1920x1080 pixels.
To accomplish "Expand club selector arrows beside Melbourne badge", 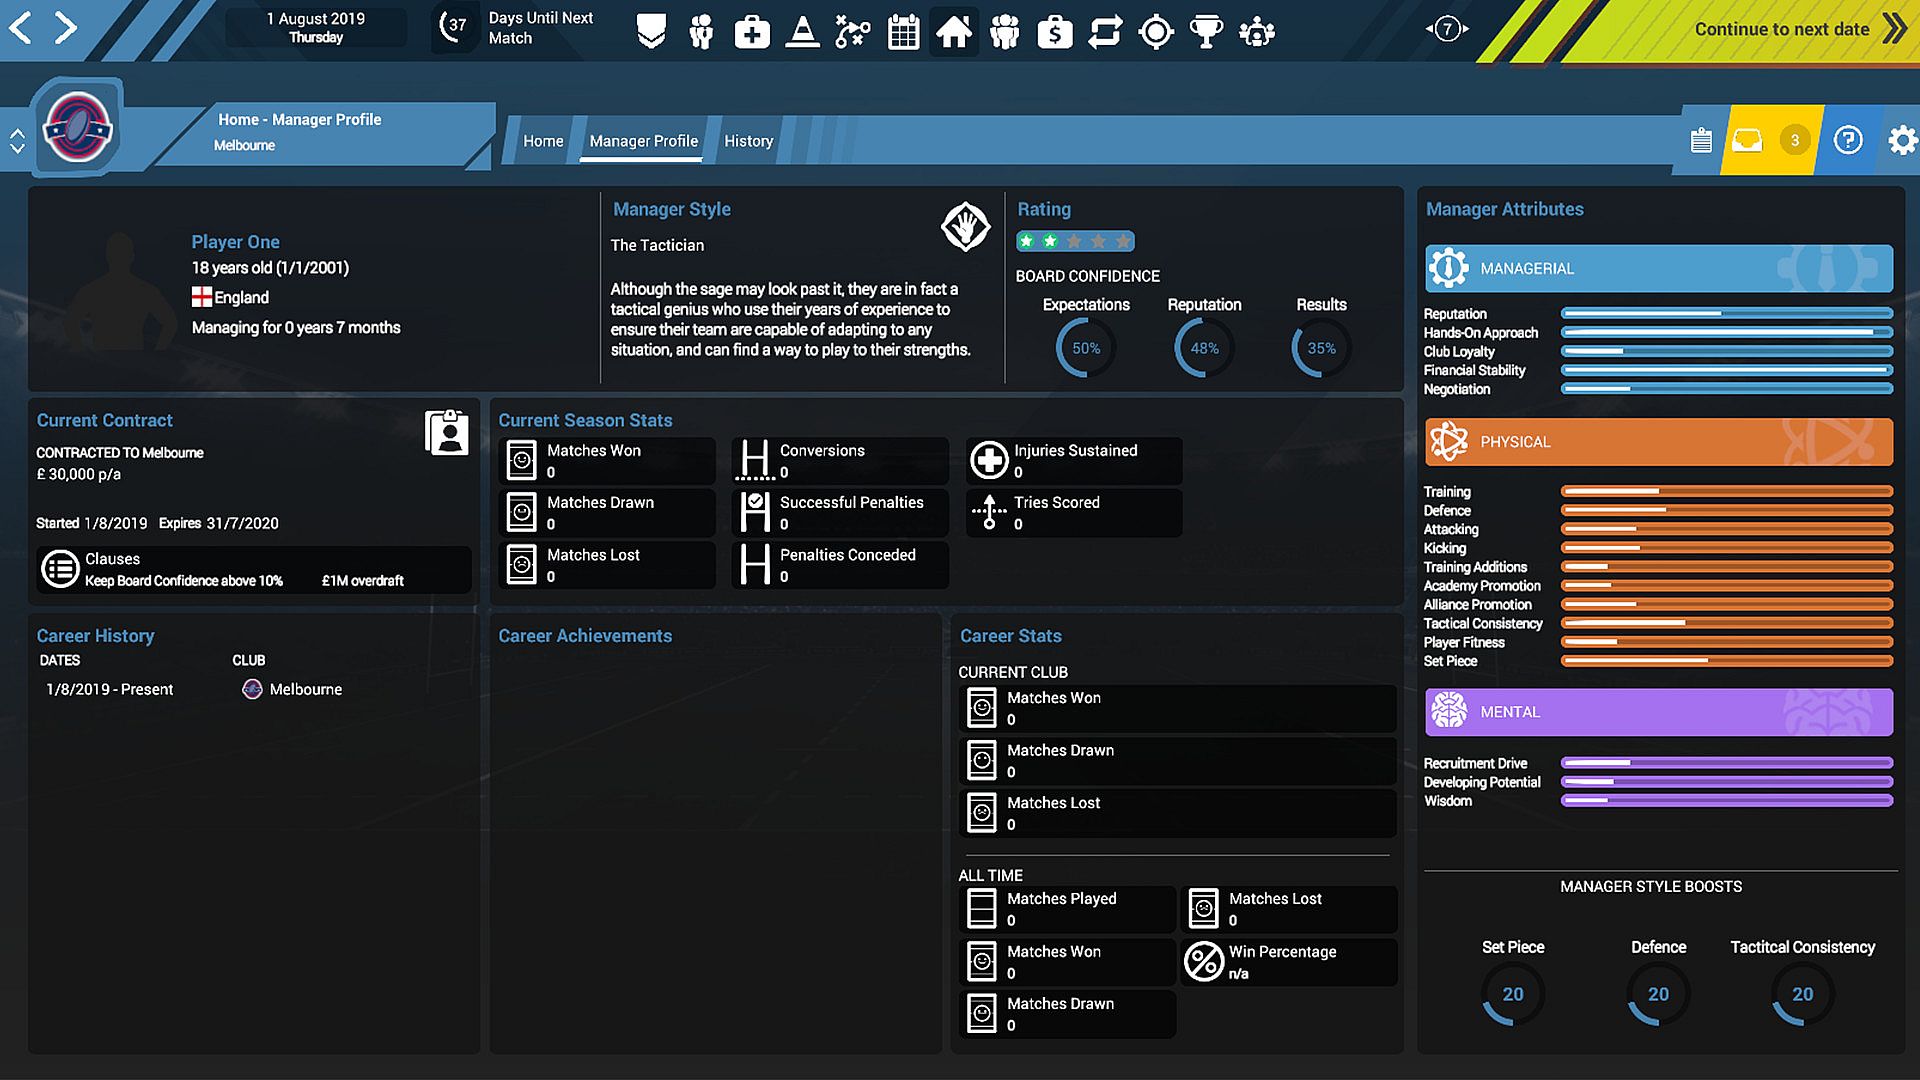I will point(17,141).
